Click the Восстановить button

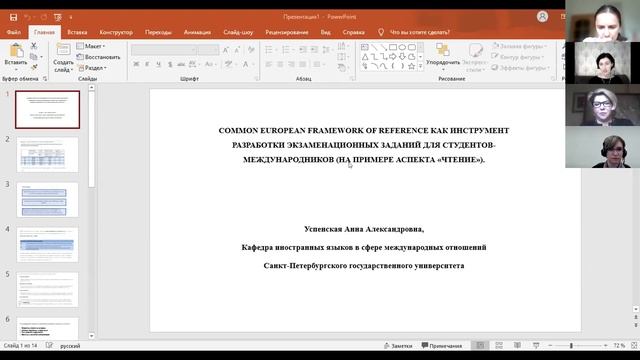tap(98, 57)
